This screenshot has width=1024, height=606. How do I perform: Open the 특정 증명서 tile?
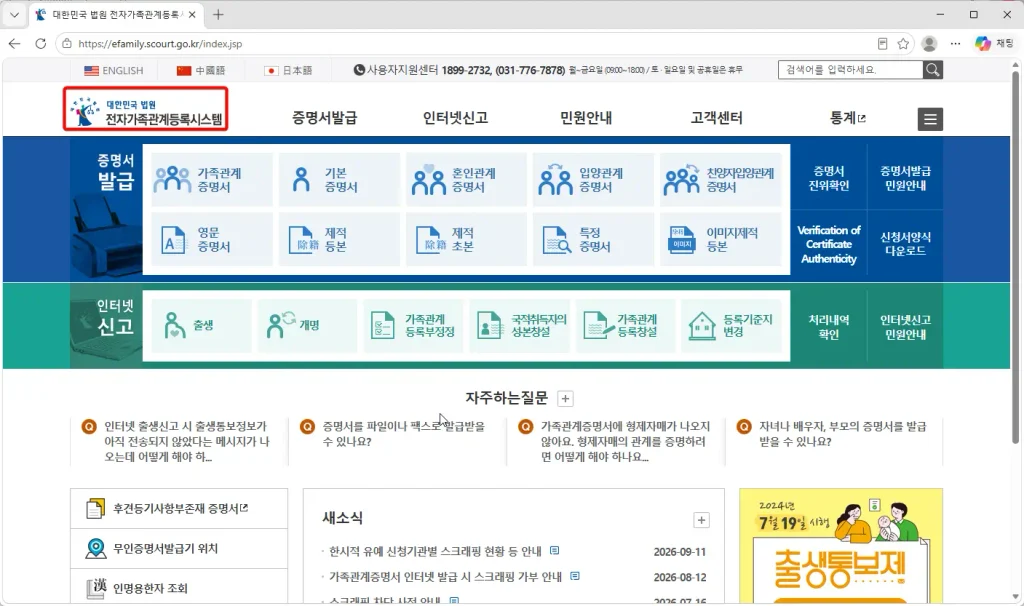[593, 239]
